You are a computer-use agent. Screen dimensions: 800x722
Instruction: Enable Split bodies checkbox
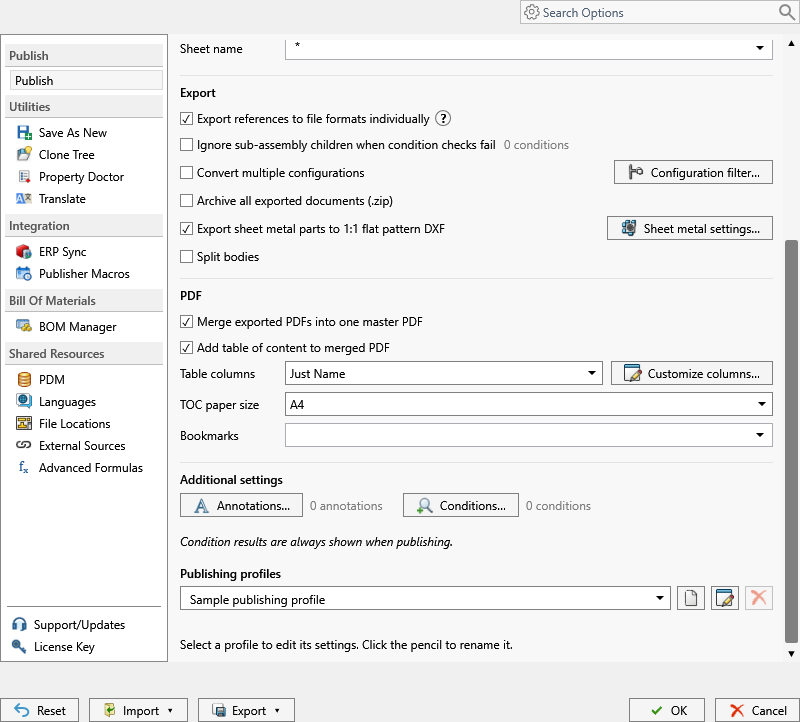pyautogui.click(x=187, y=257)
